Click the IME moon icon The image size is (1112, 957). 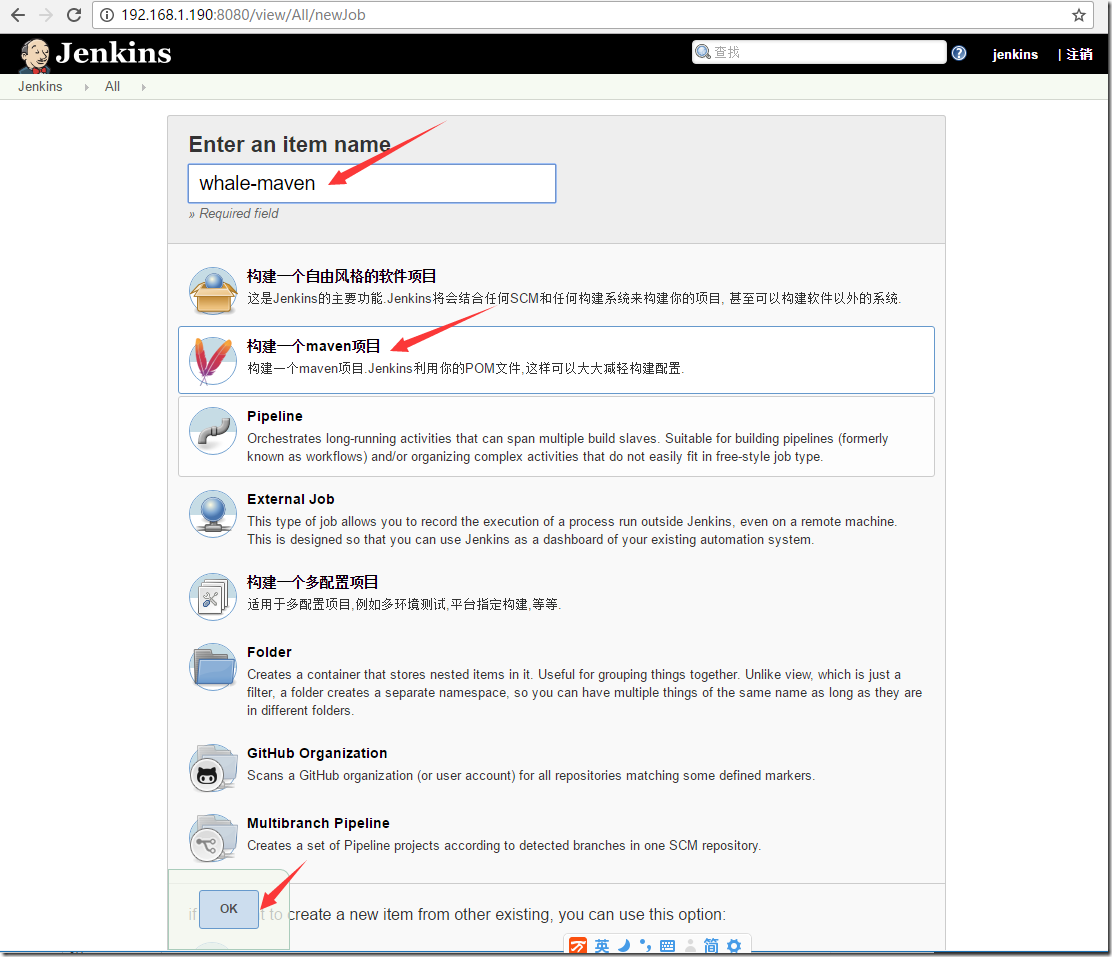tap(624, 946)
